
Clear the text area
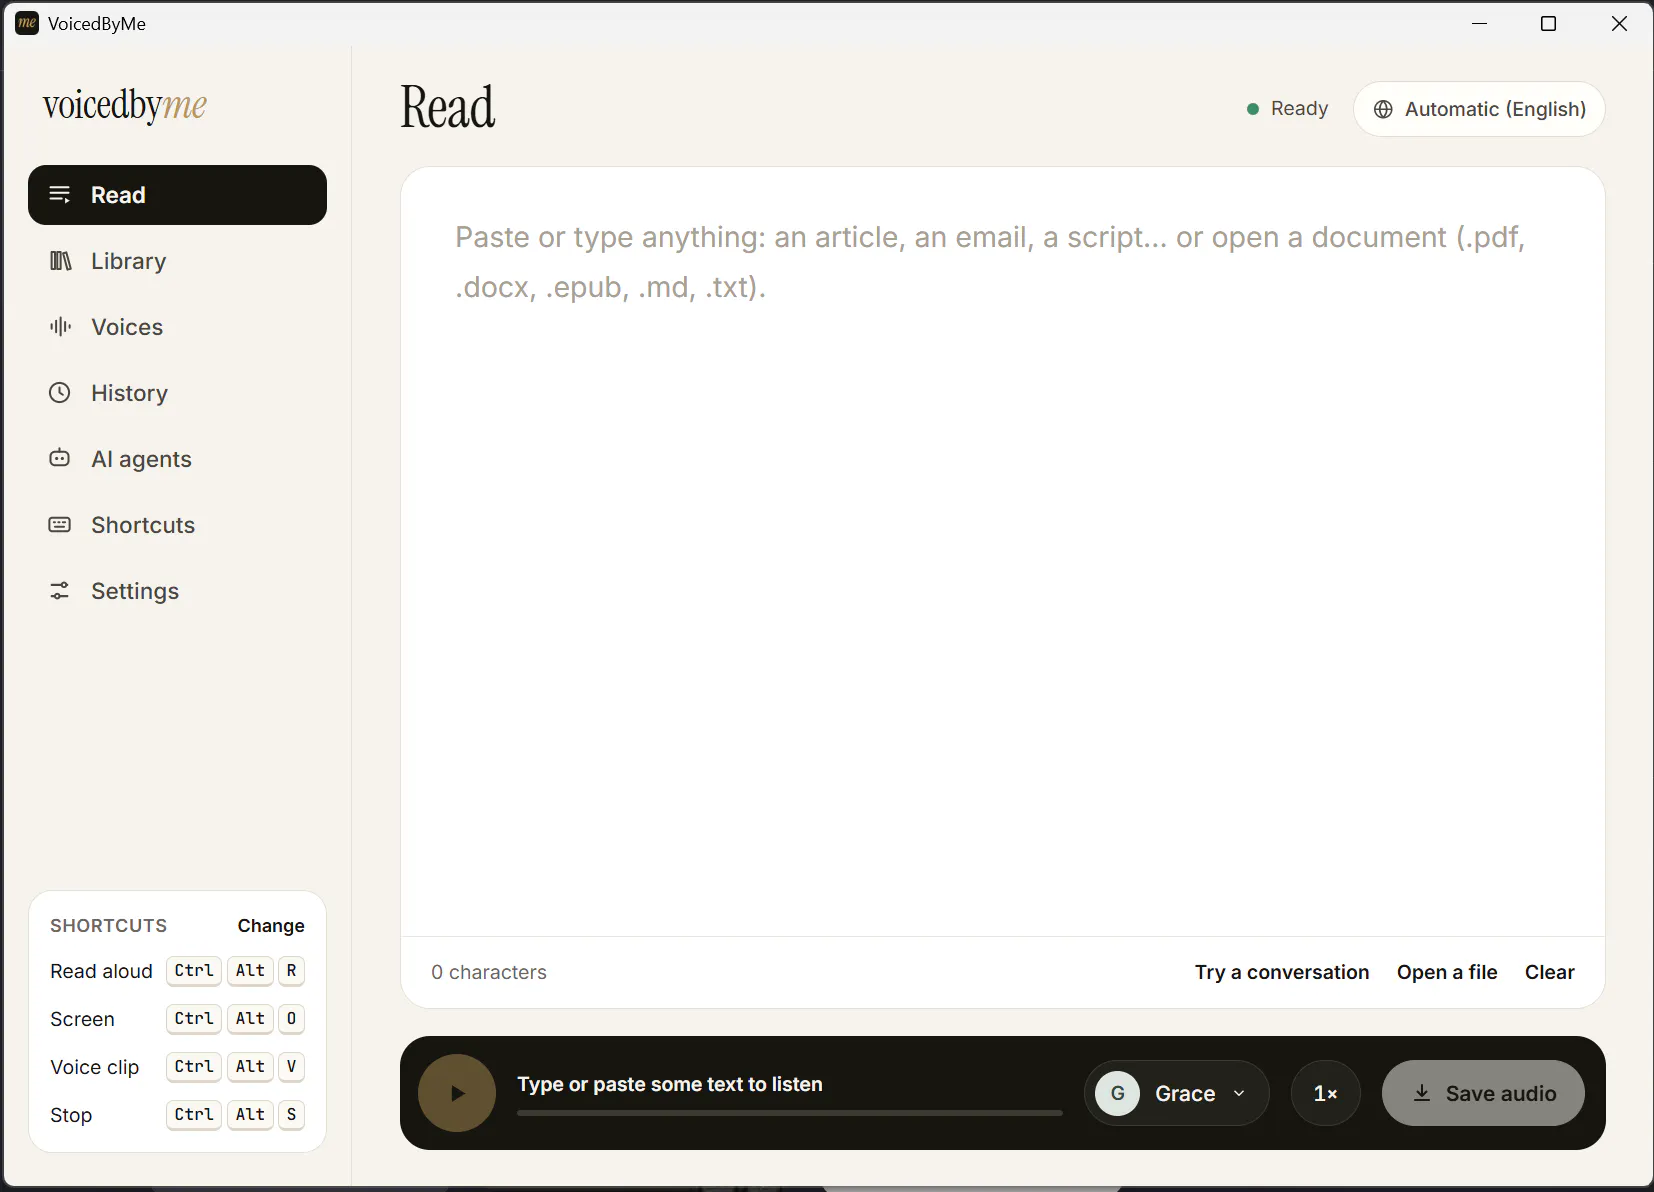point(1550,972)
